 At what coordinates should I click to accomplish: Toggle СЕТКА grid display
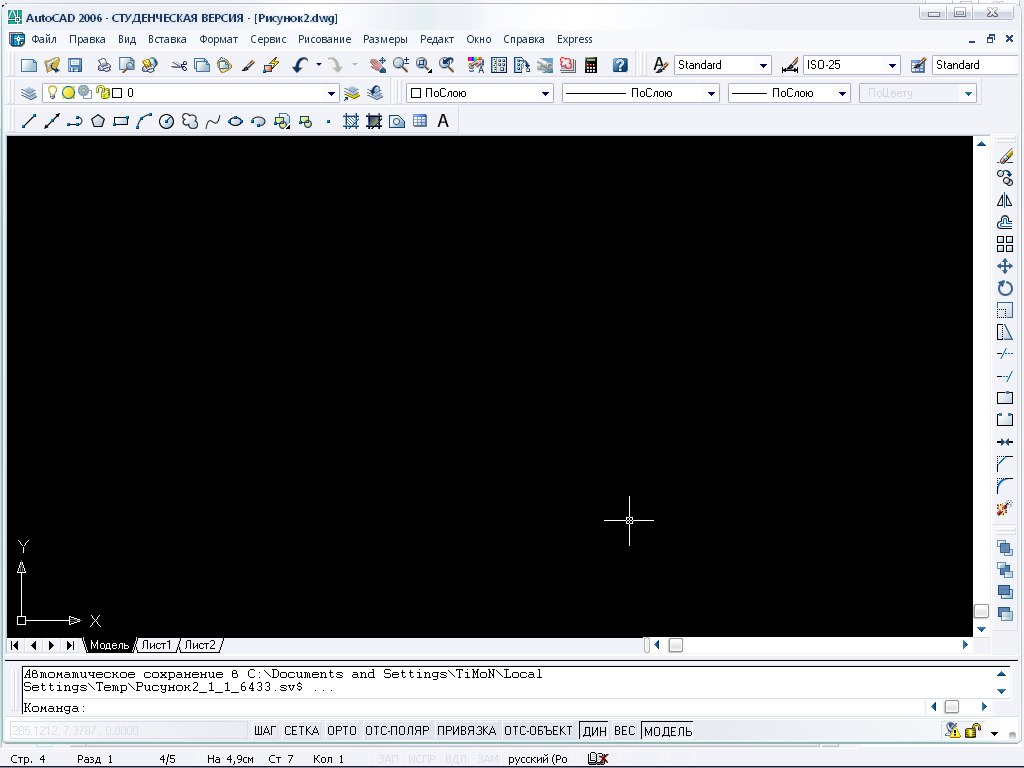pyautogui.click(x=301, y=731)
